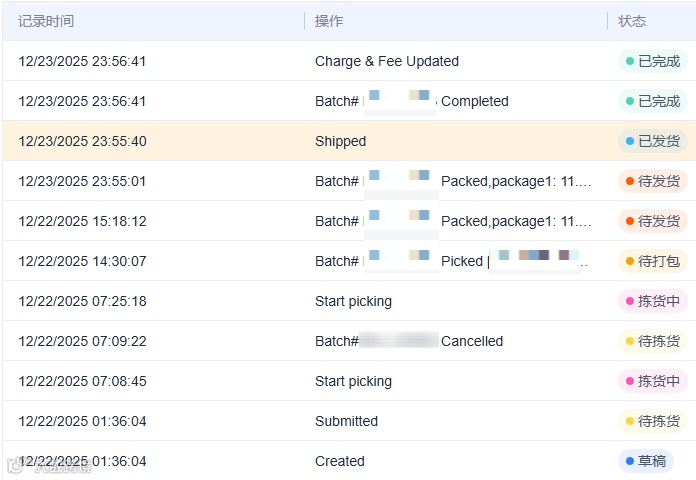Click the timestamp 12/22/2025 14:30:07
The height and width of the screenshot is (480, 696).
coord(82,261)
